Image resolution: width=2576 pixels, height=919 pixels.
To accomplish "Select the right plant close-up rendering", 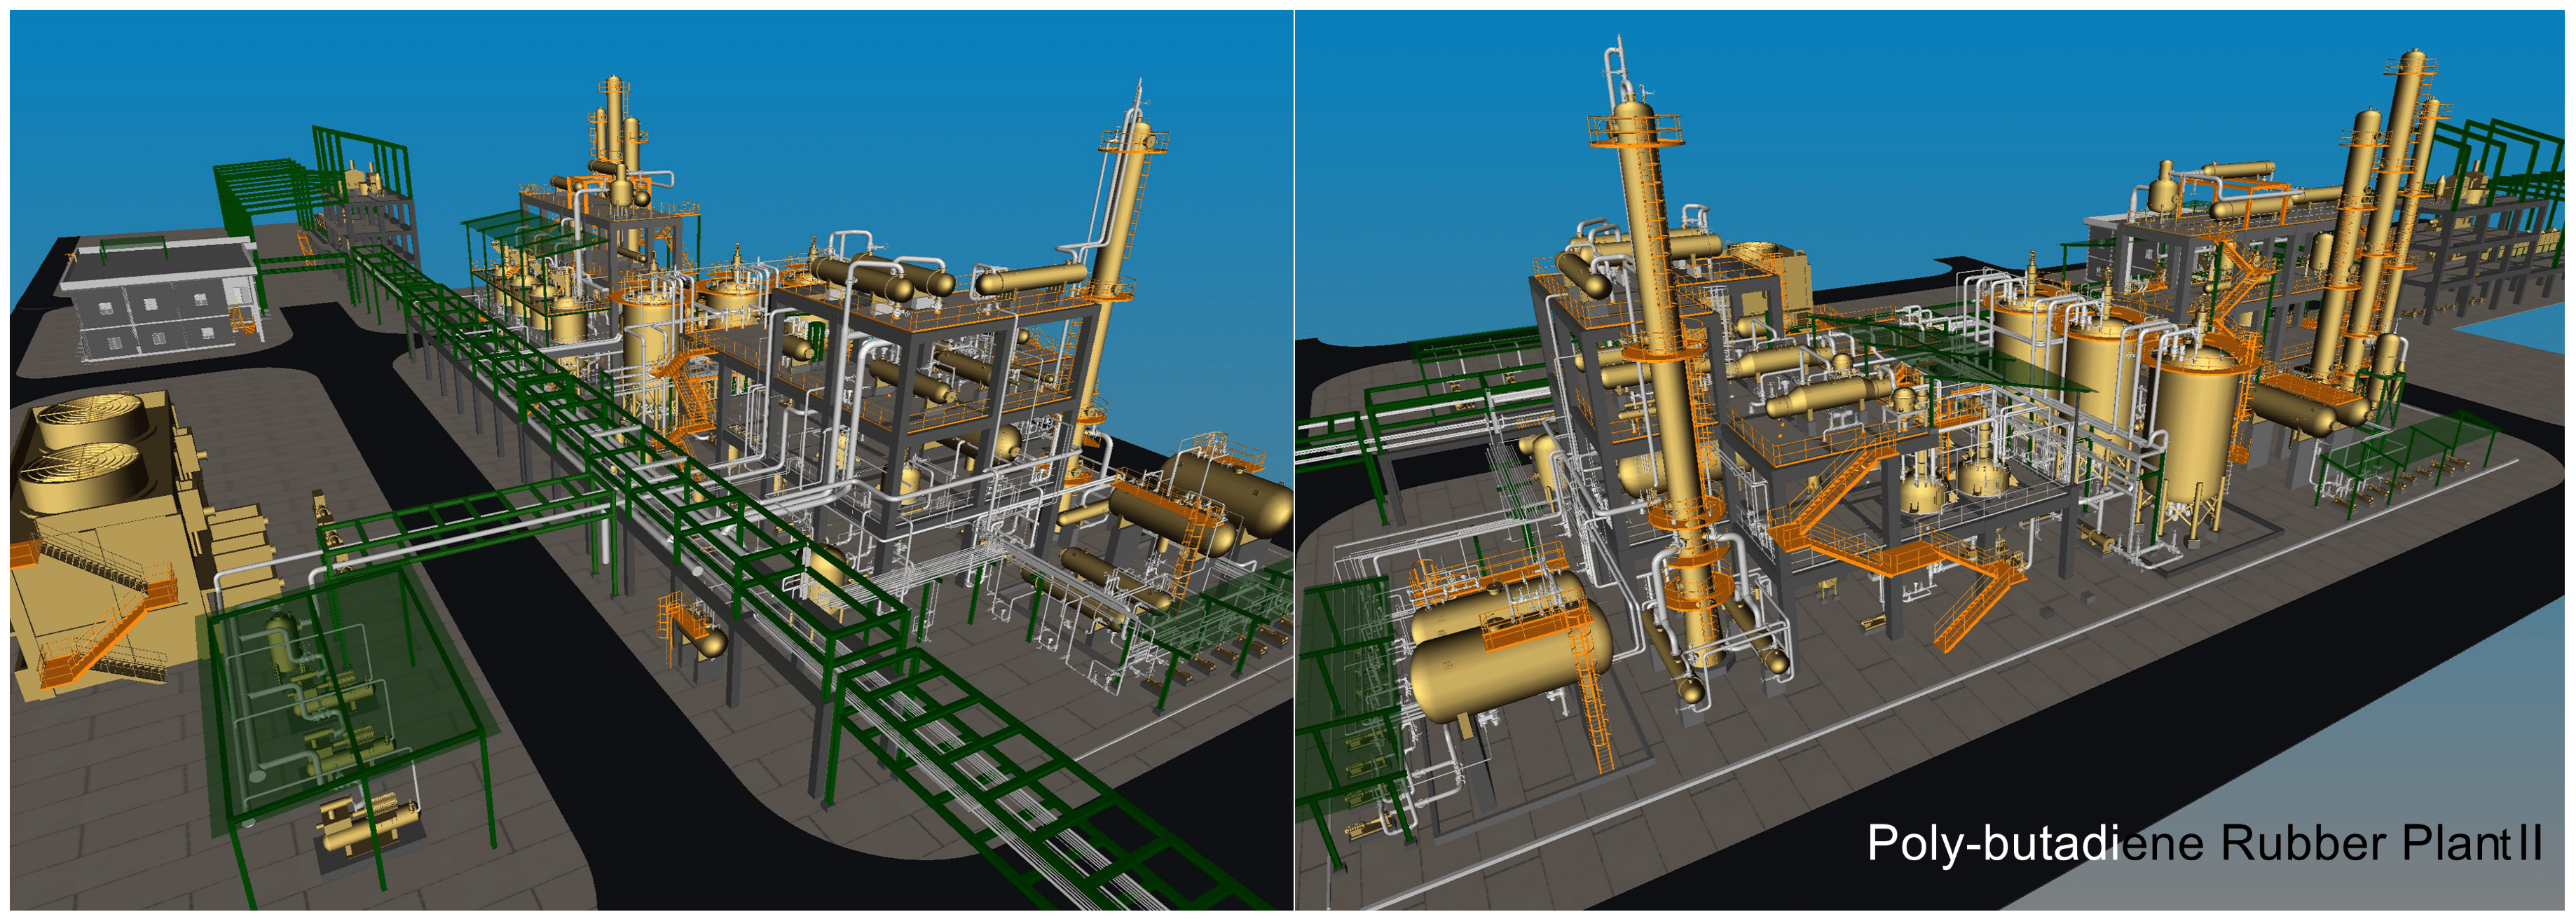I will point(1934,460).
